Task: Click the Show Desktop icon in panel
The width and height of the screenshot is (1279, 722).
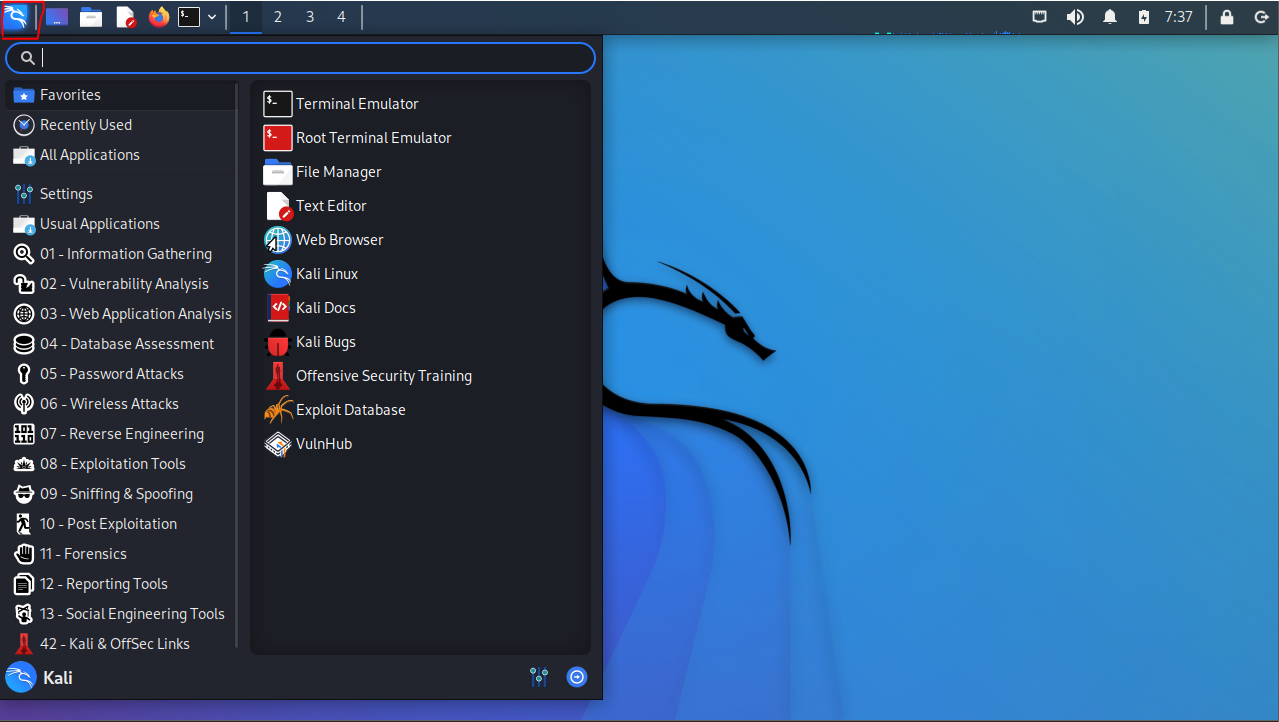Action: 57,17
